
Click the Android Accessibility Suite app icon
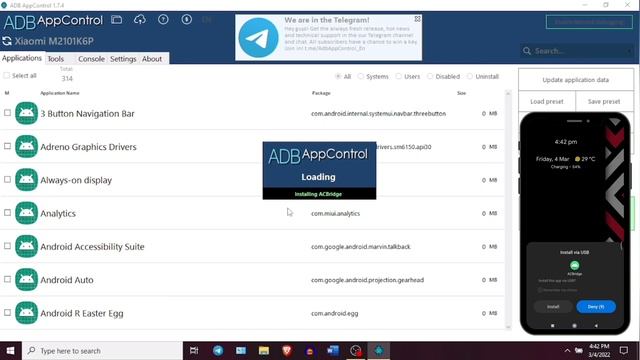tap(27, 246)
